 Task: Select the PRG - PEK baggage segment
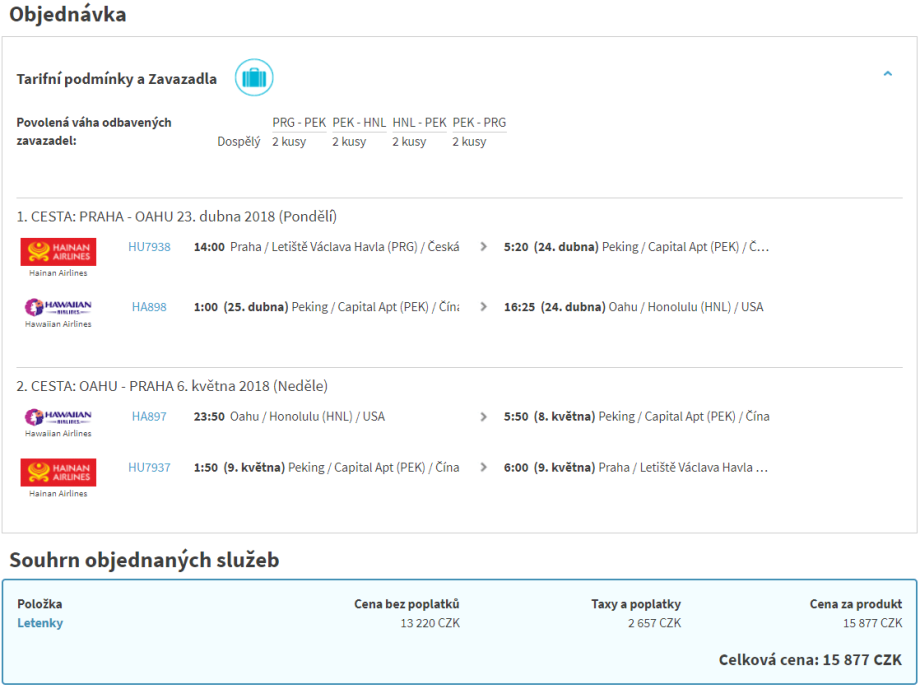tap(299, 123)
